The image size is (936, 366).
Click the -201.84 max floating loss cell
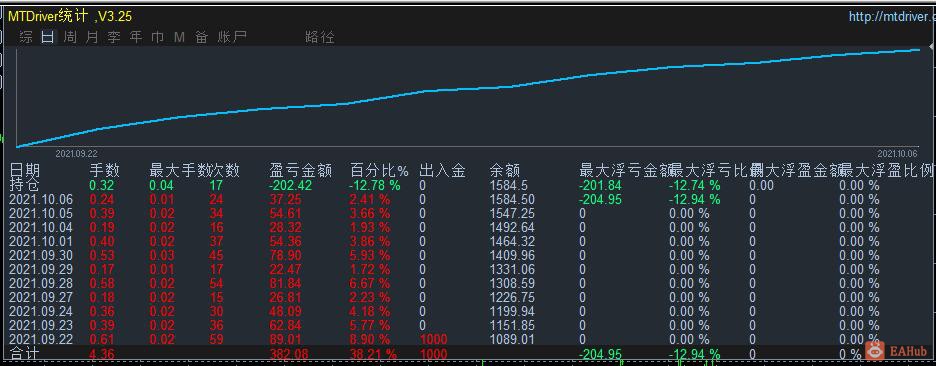[x=600, y=186]
